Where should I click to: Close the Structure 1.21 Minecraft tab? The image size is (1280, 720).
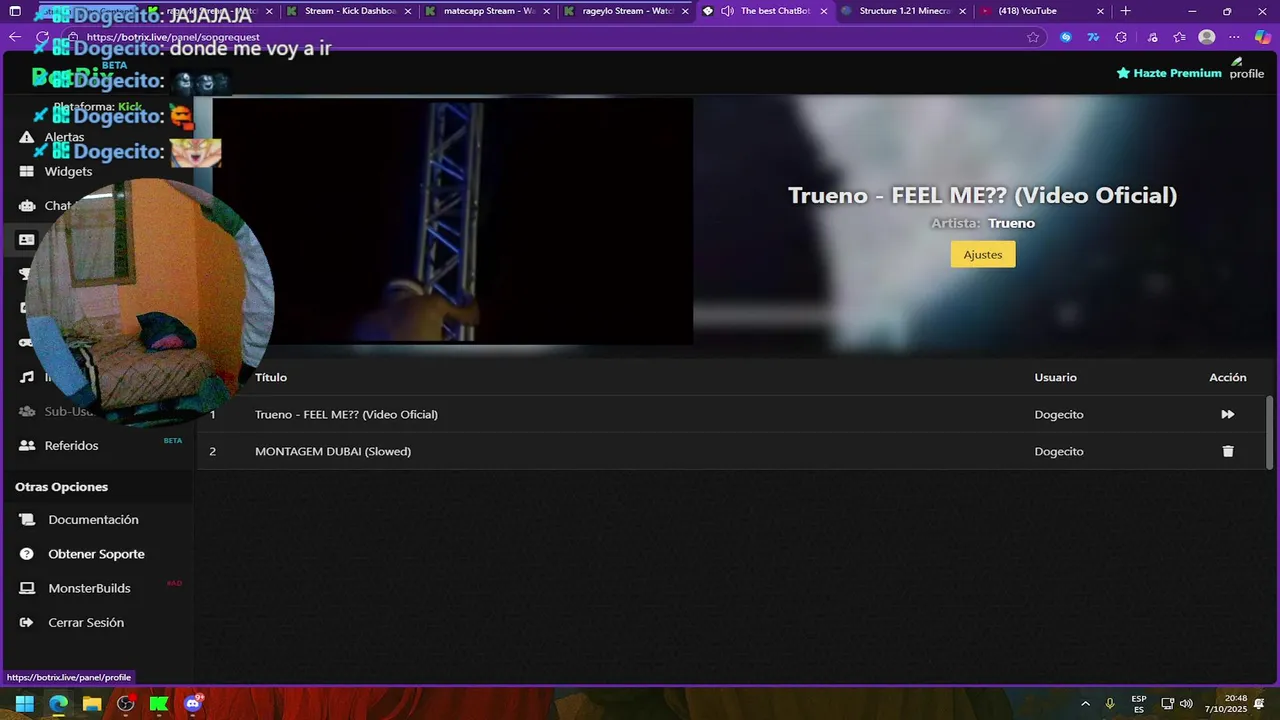click(963, 11)
